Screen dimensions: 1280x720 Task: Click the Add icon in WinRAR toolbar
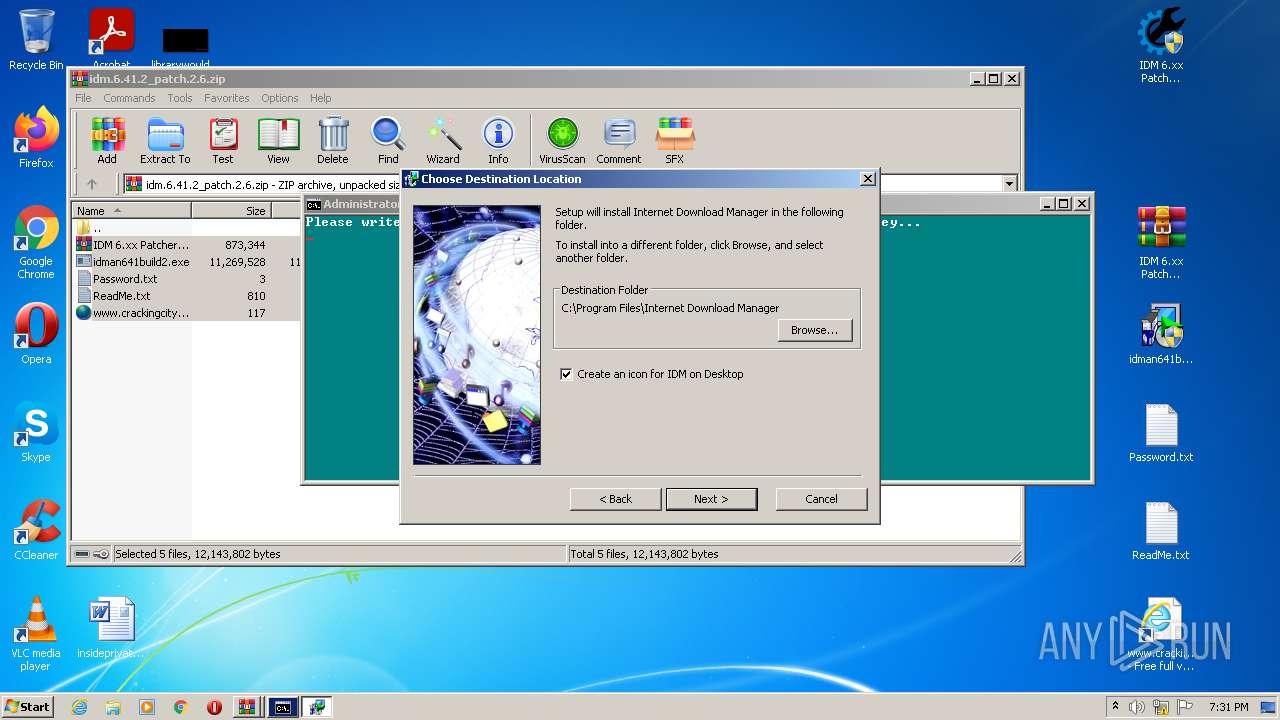(x=107, y=140)
